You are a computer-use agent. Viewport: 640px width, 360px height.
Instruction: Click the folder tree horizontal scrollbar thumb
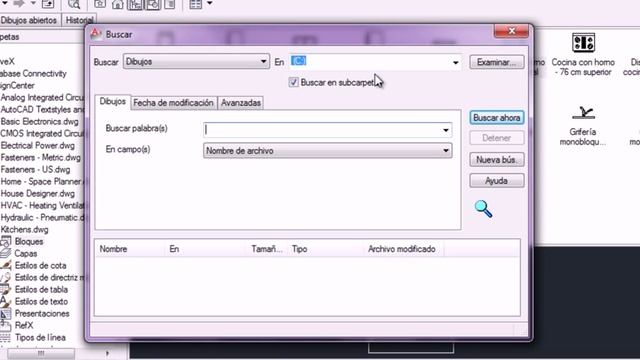41,353
